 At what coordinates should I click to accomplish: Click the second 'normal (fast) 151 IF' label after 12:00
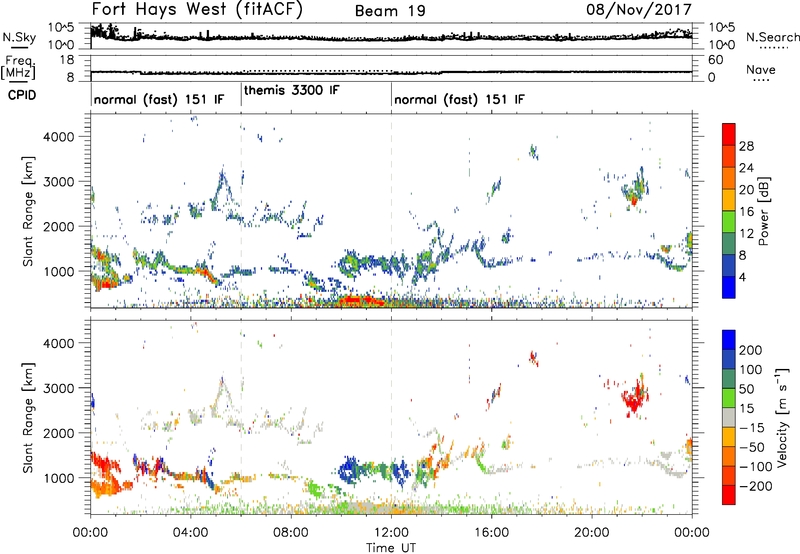(x=459, y=99)
